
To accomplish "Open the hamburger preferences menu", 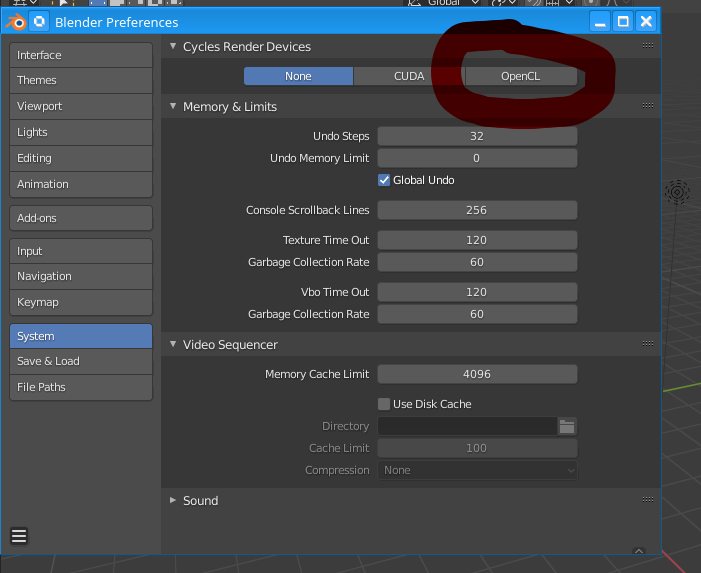I will click(19, 536).
